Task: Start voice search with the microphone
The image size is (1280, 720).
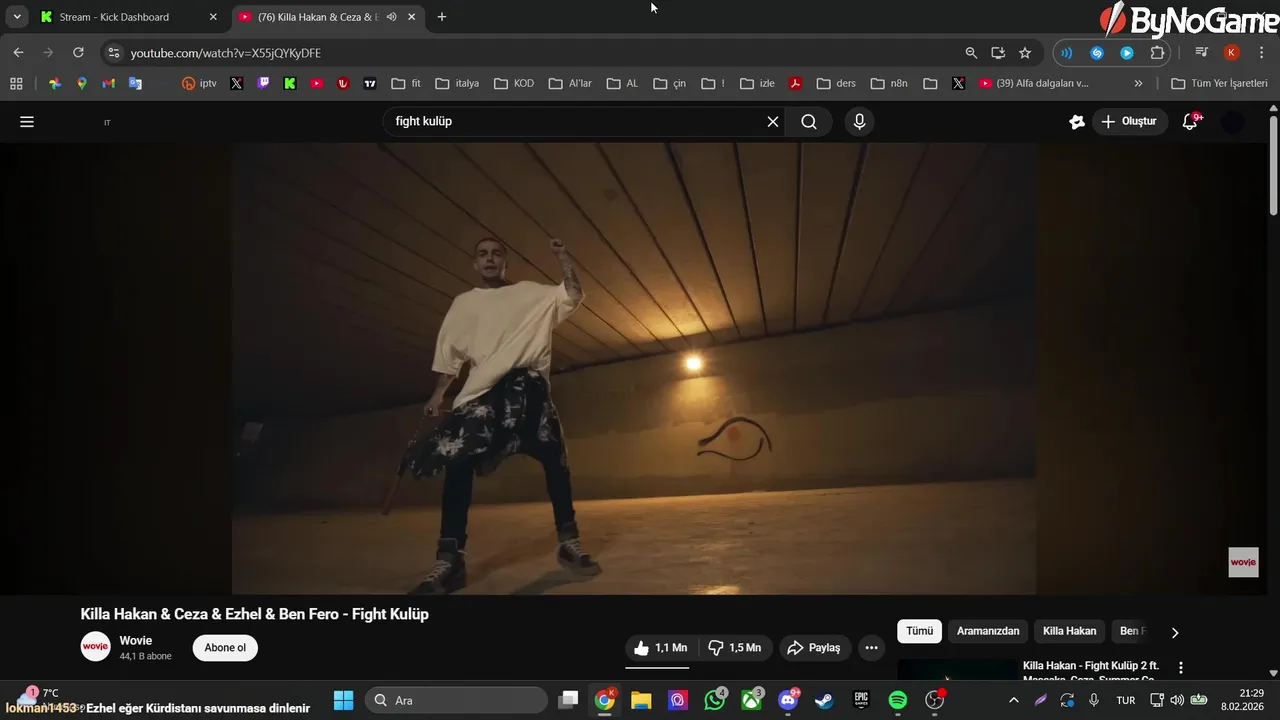Action: (x=859, y=122)
